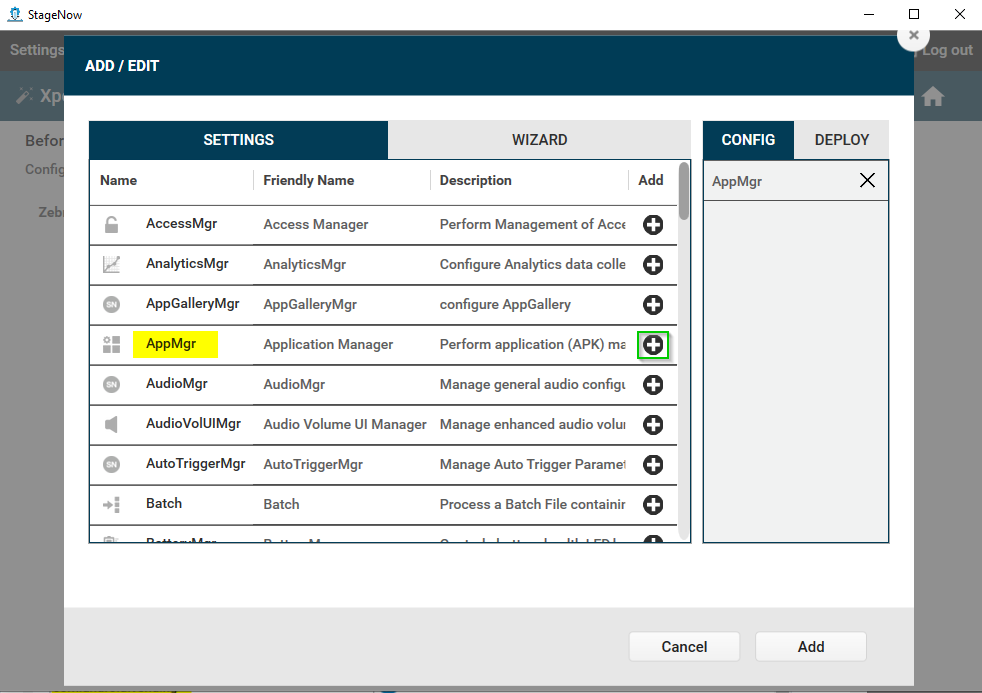Sort by the Friendly Name column header
The height and width of the screenshot is (693, 982).
tap(308, 180)
